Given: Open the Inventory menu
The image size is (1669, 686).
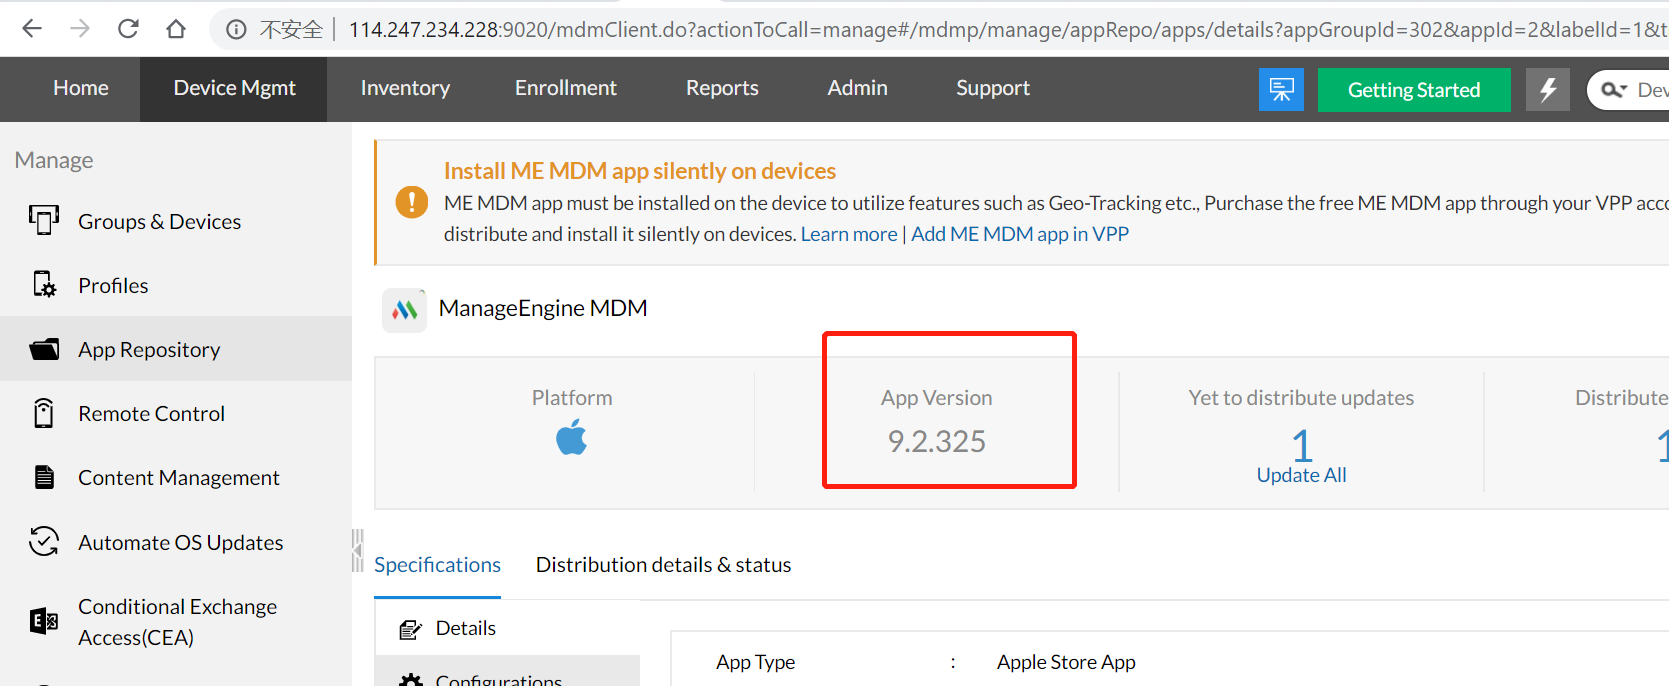Looking at the screenshot, I should pos(405,88).
